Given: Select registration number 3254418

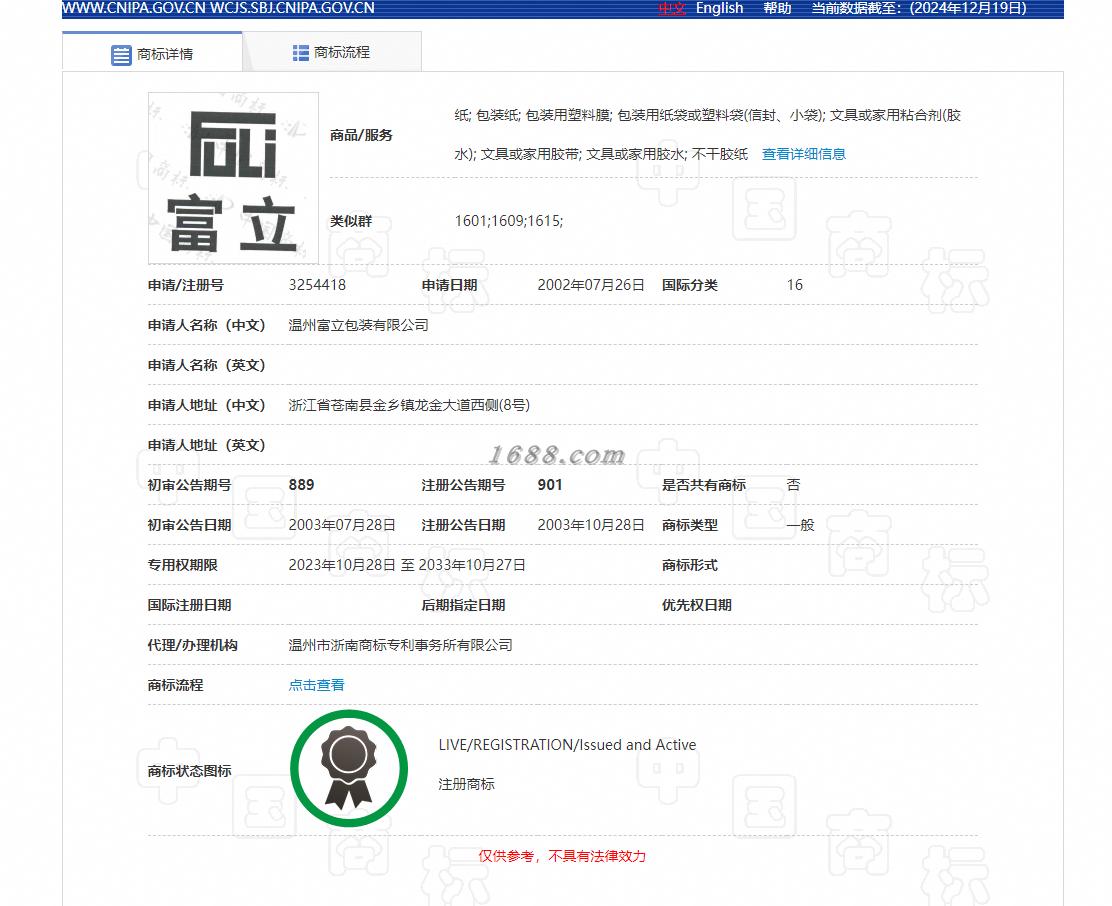Looking at the screenshot, I should pyautogui.click(x=317, y=285).
